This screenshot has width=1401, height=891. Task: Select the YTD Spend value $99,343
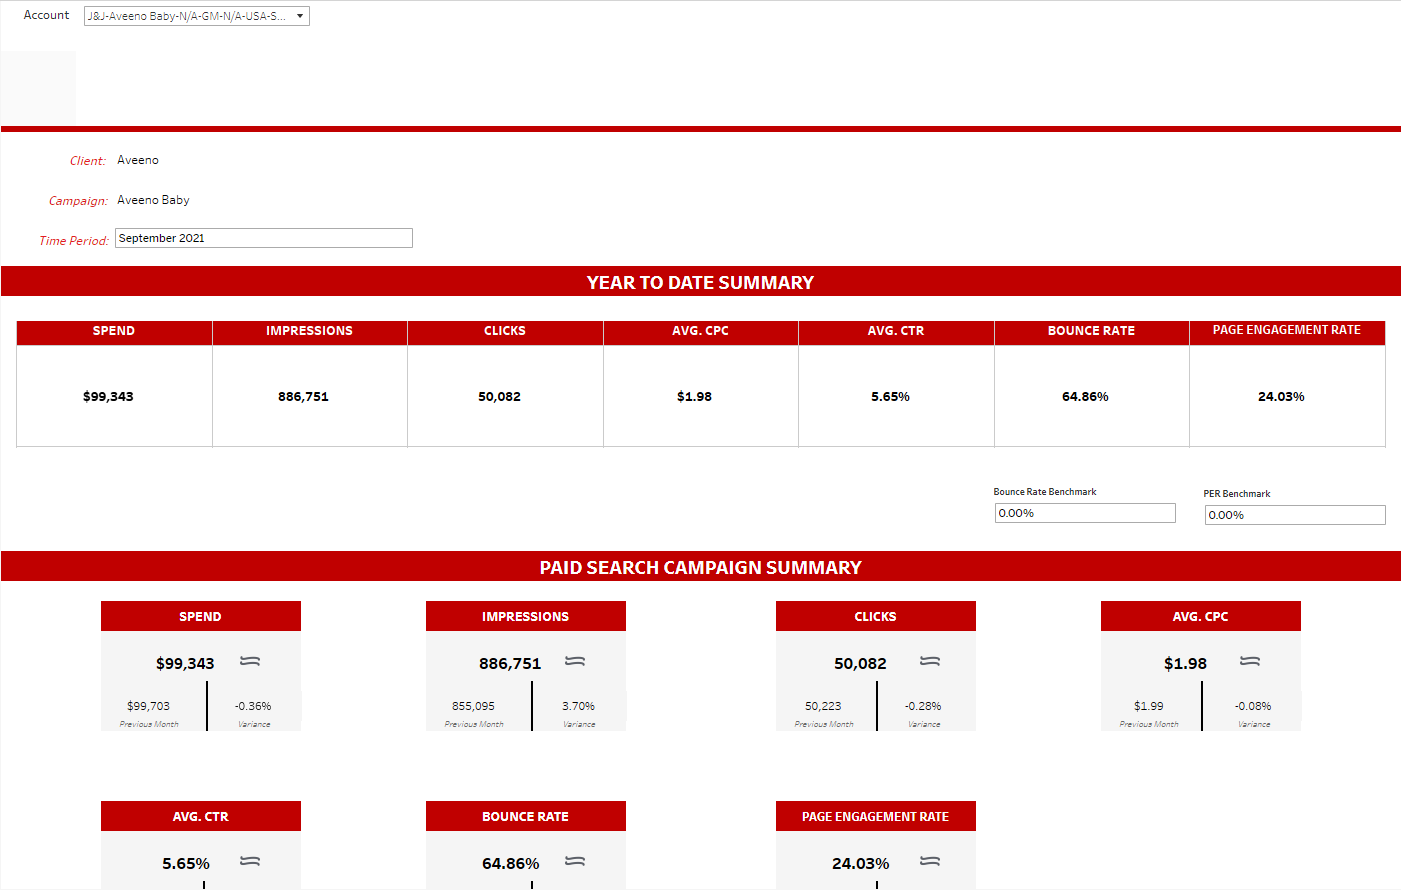[108, 397]
